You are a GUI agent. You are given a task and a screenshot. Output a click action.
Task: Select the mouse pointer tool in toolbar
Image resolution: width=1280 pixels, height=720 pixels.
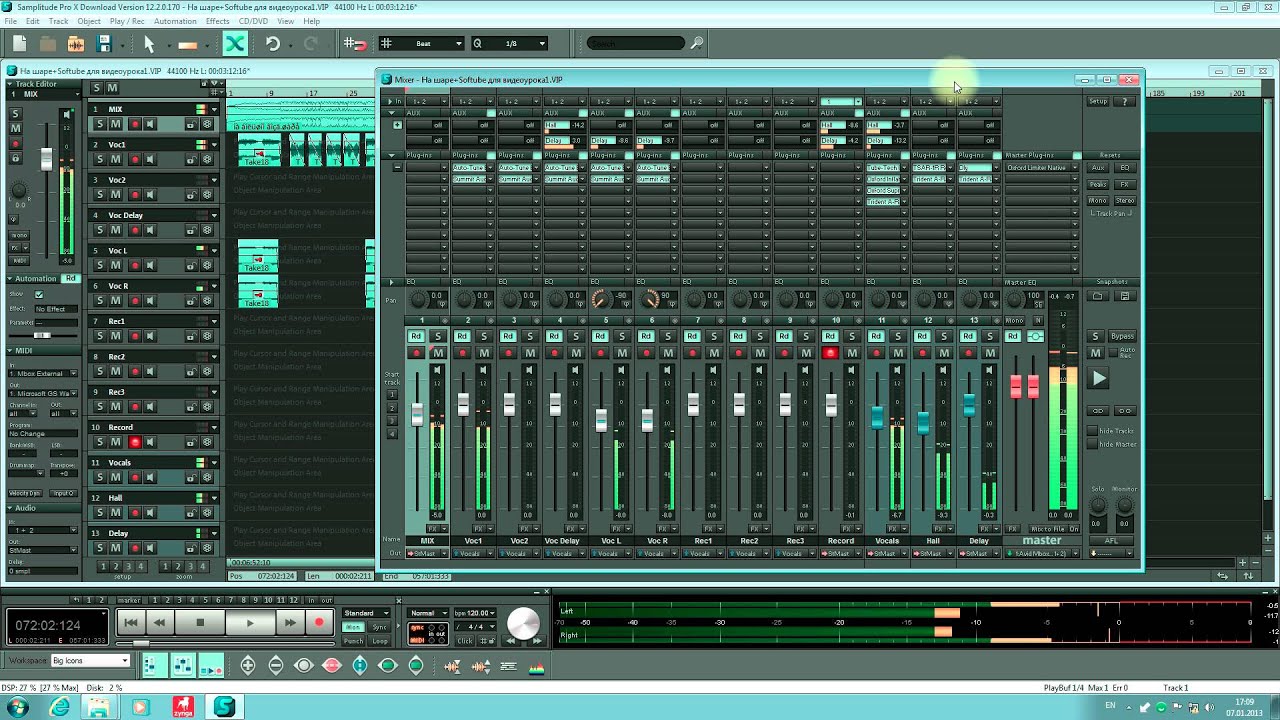149,44
